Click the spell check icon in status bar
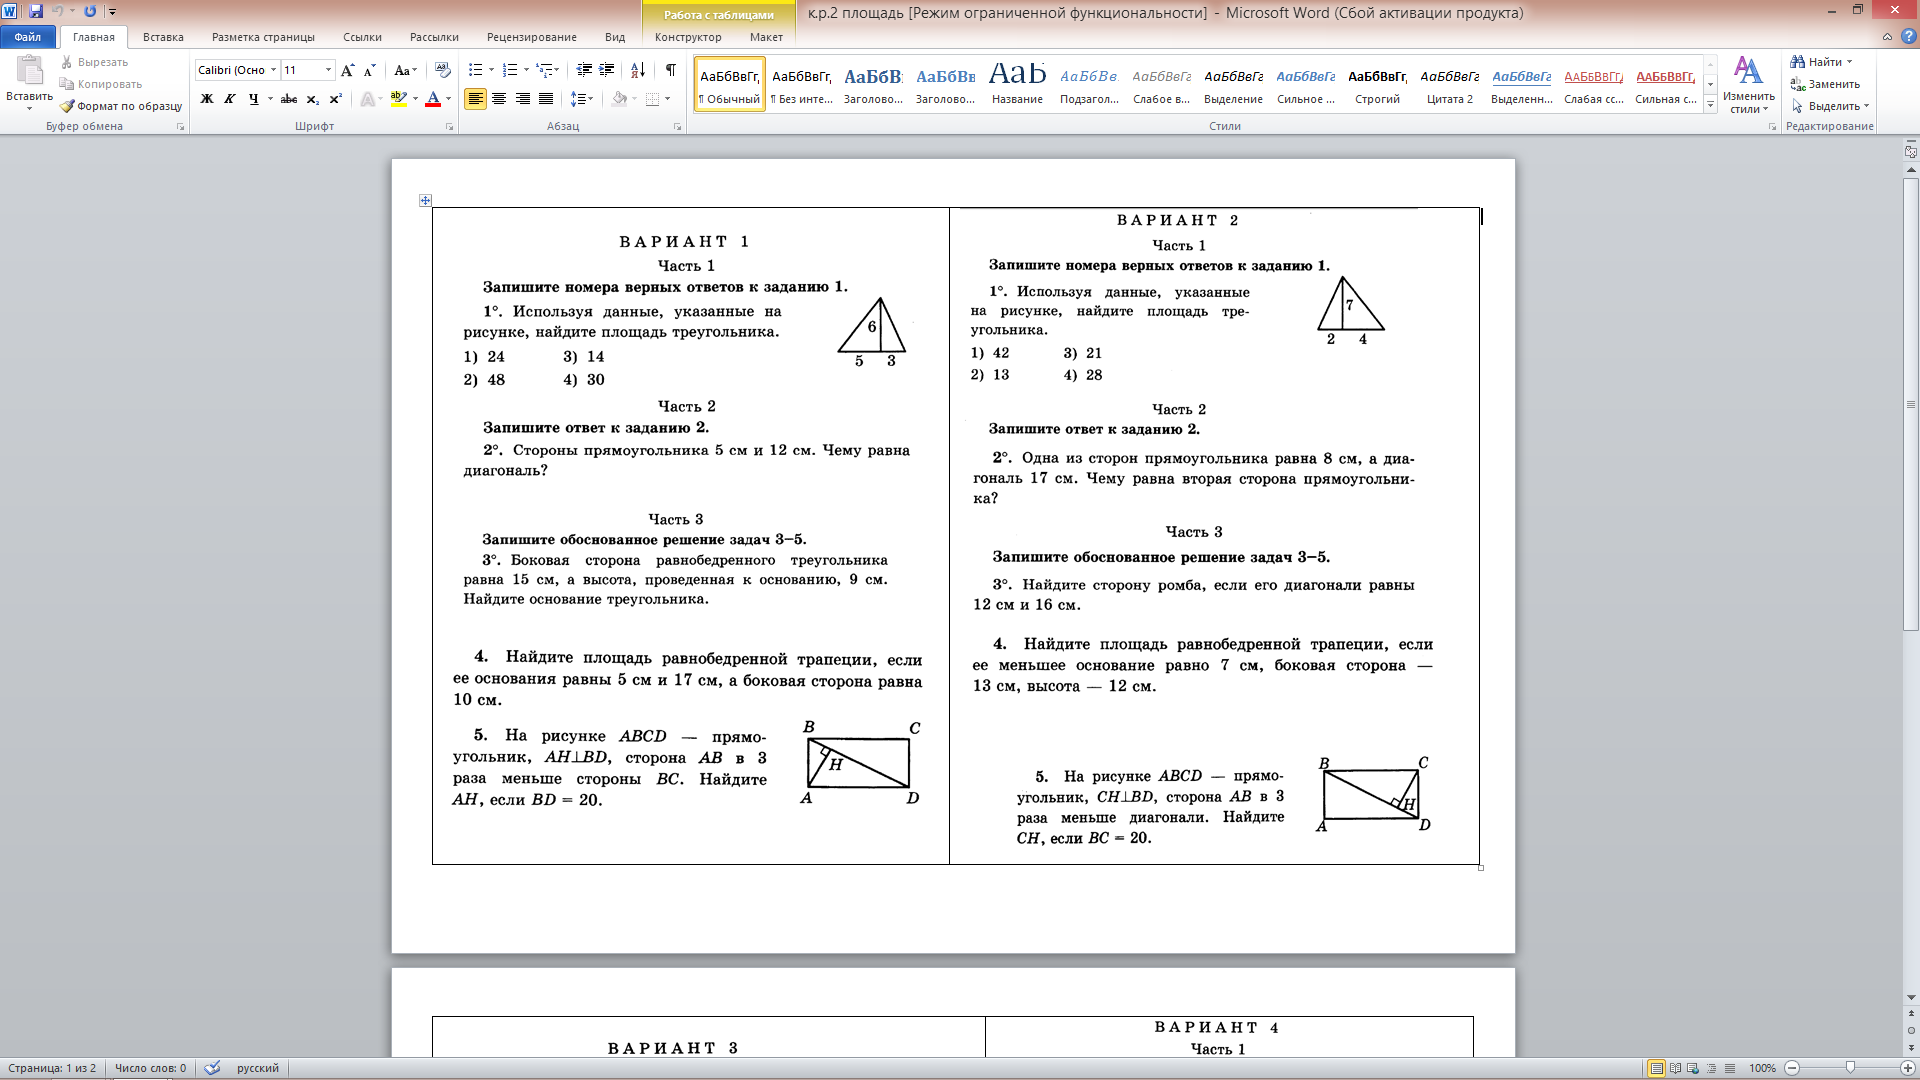 pos(212,1068)
